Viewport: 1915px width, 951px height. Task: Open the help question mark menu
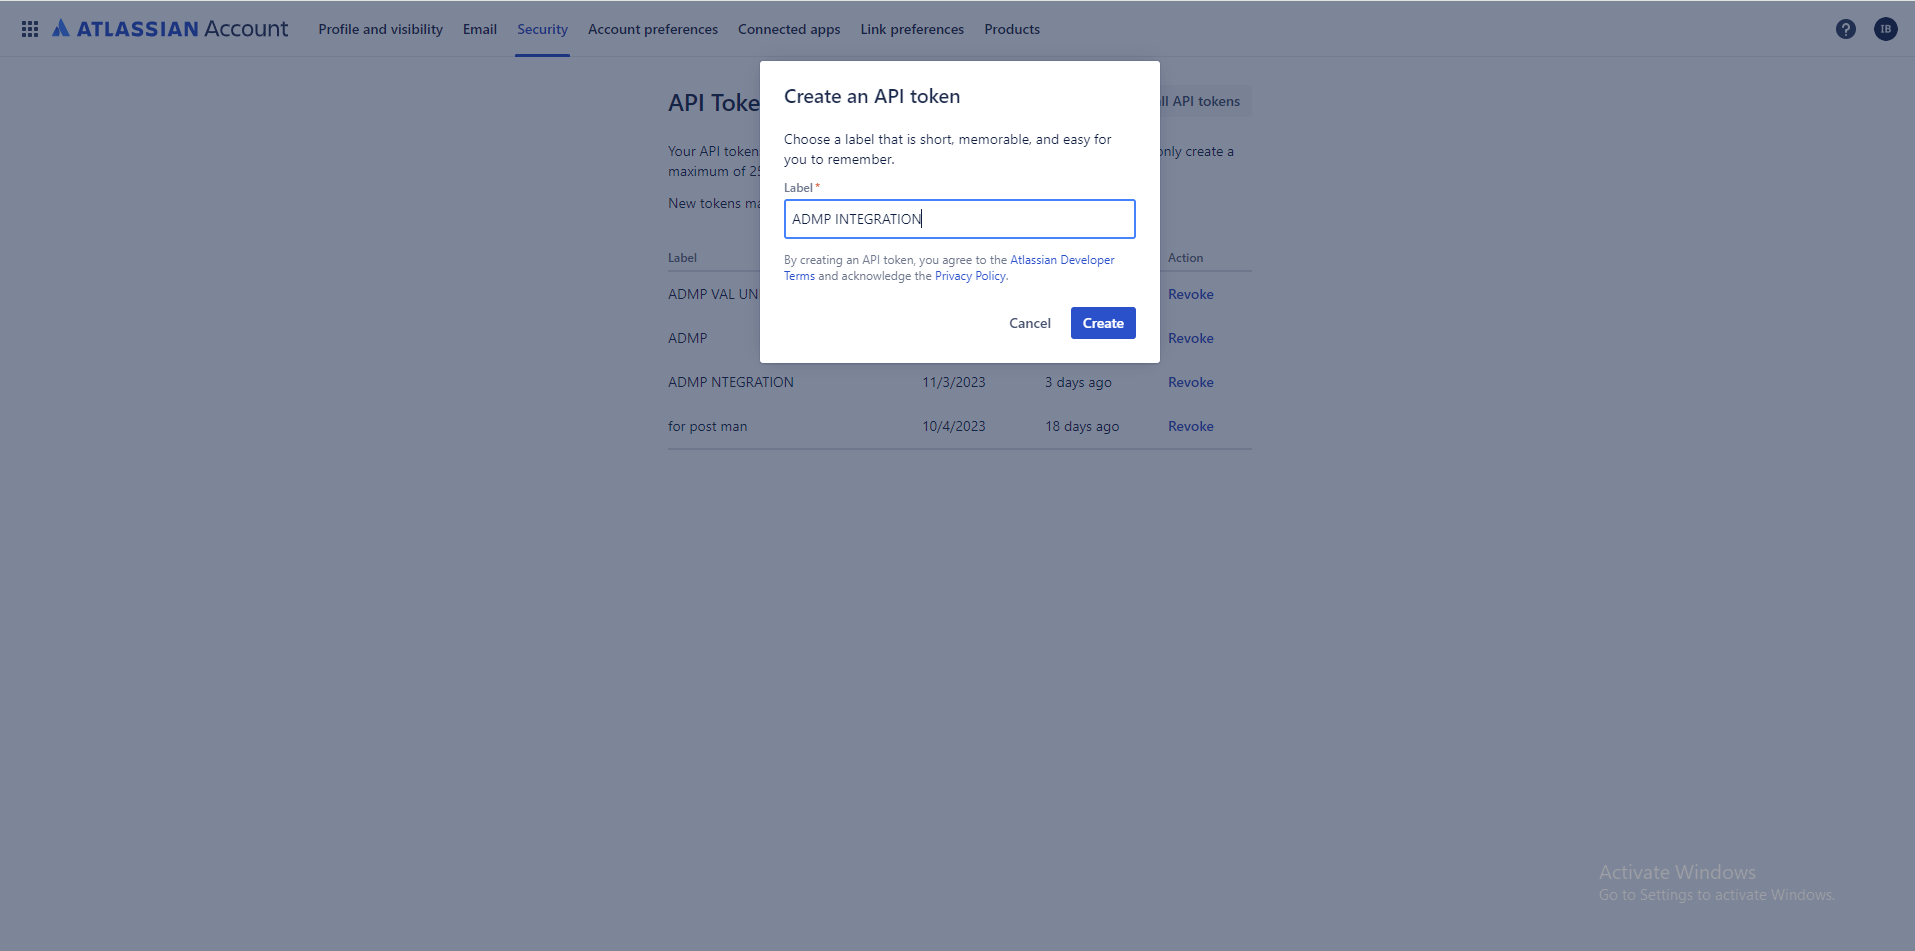(1845, 29)
